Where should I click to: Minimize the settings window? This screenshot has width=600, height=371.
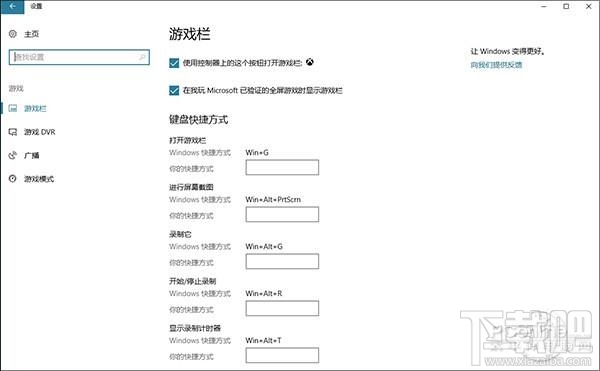pos(544,7)
